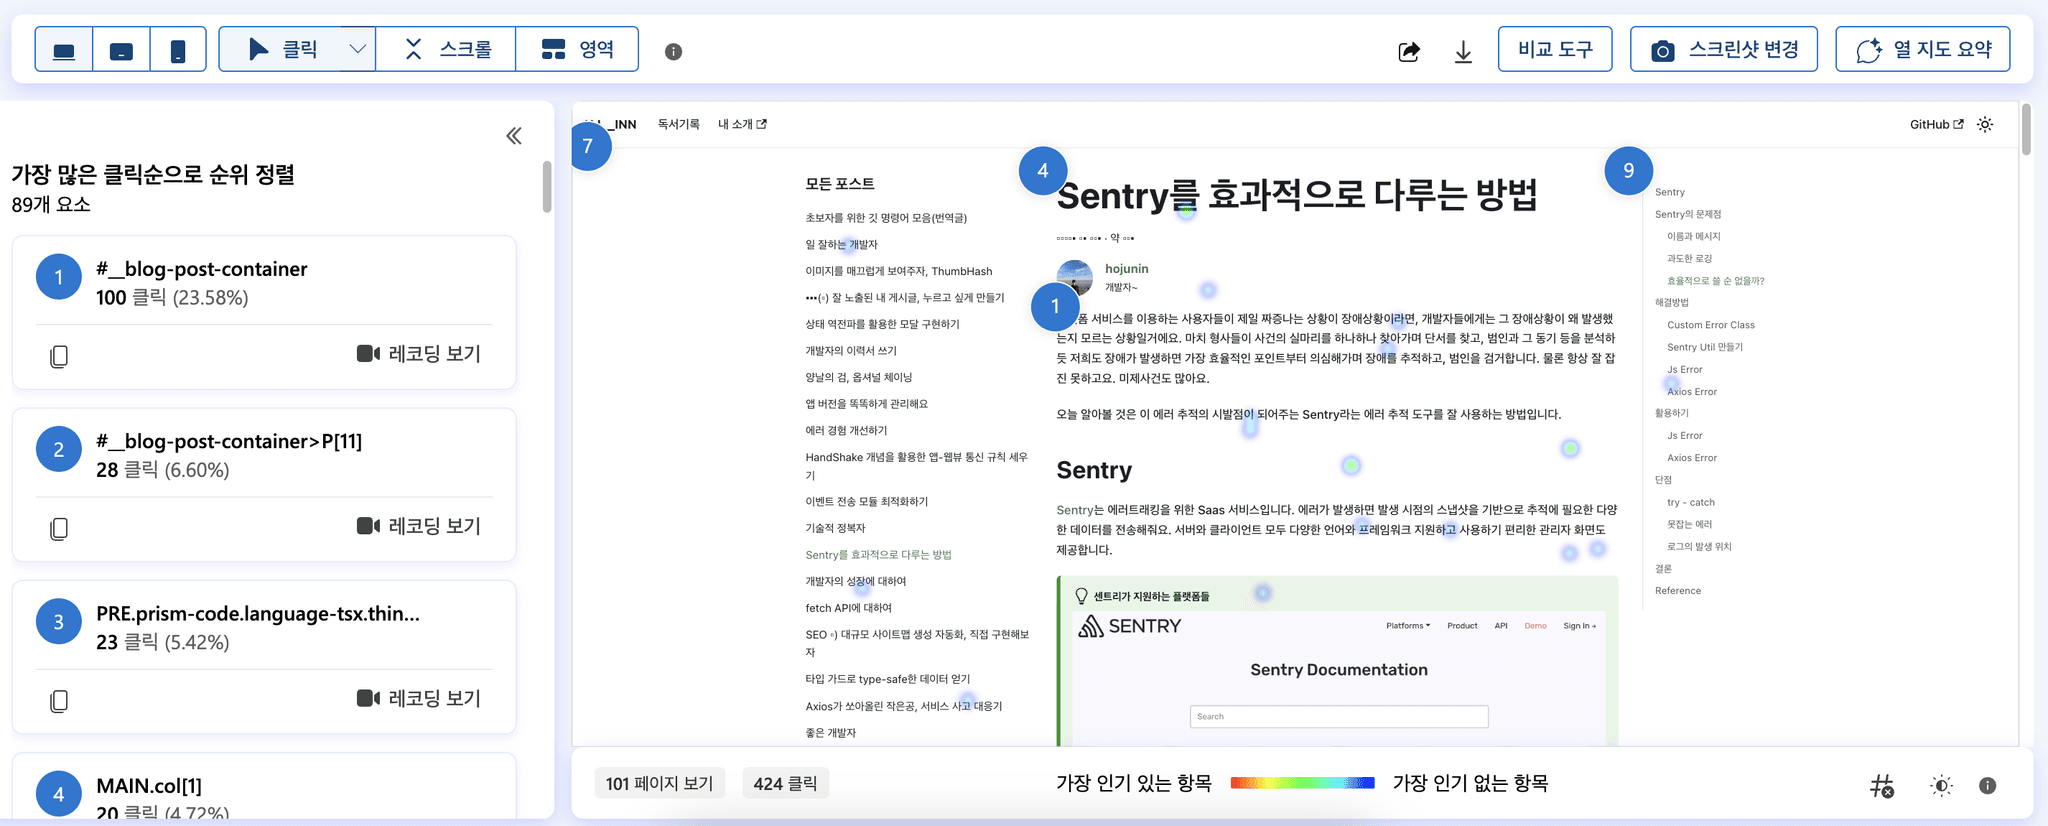Switch to the 스크롤 heatmap mode

click(446, 49)
